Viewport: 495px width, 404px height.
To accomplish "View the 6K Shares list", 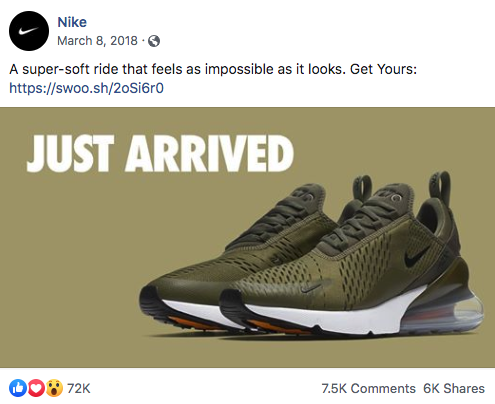I will pos(454,389).
